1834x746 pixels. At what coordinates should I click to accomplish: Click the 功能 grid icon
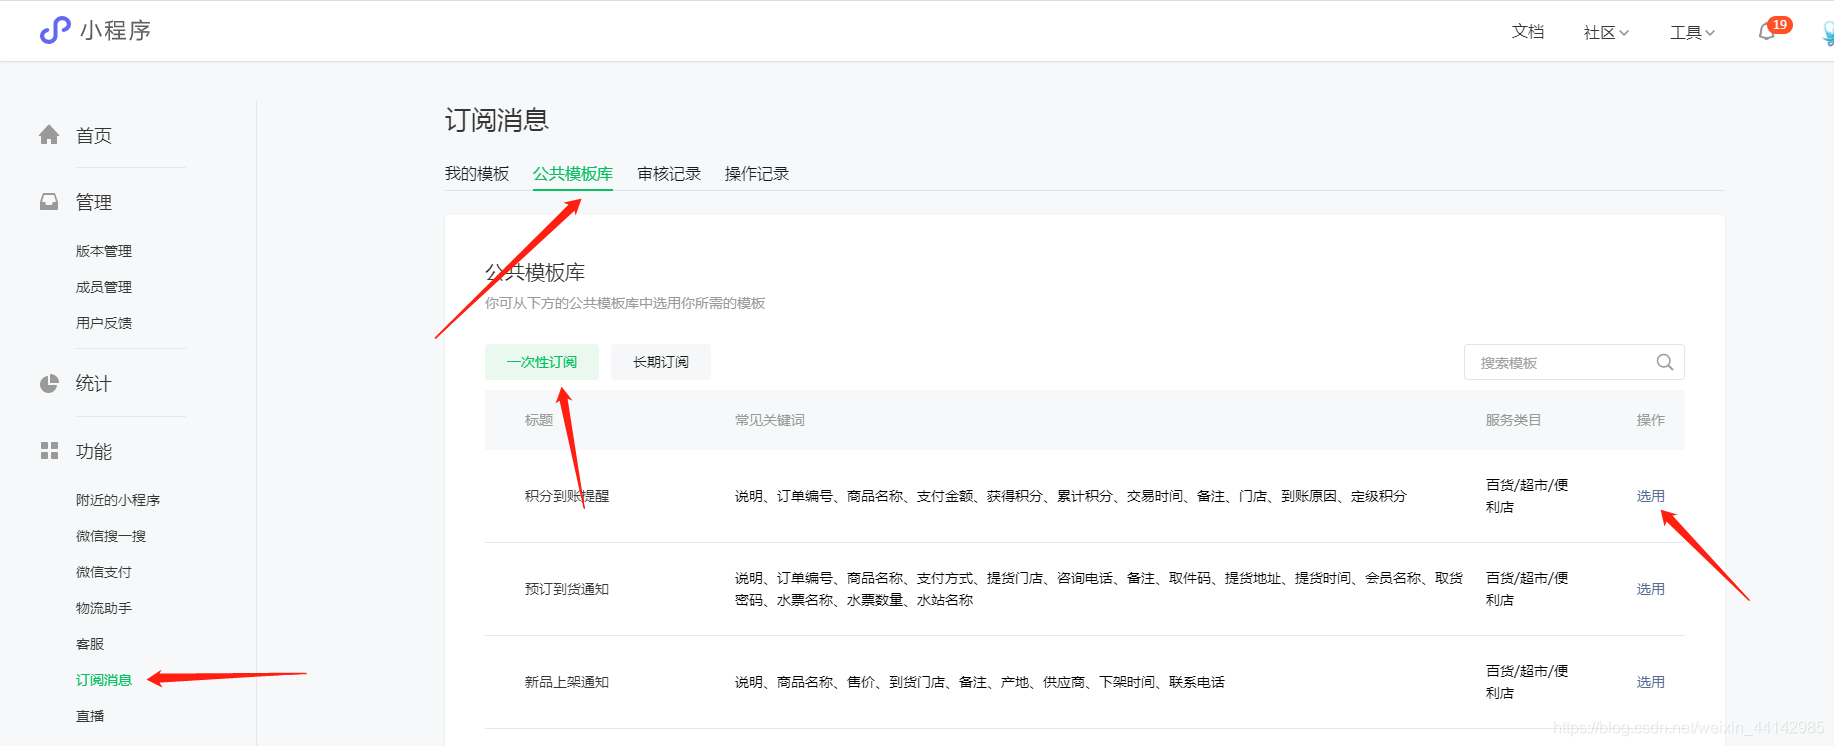[x=49, y=451]
